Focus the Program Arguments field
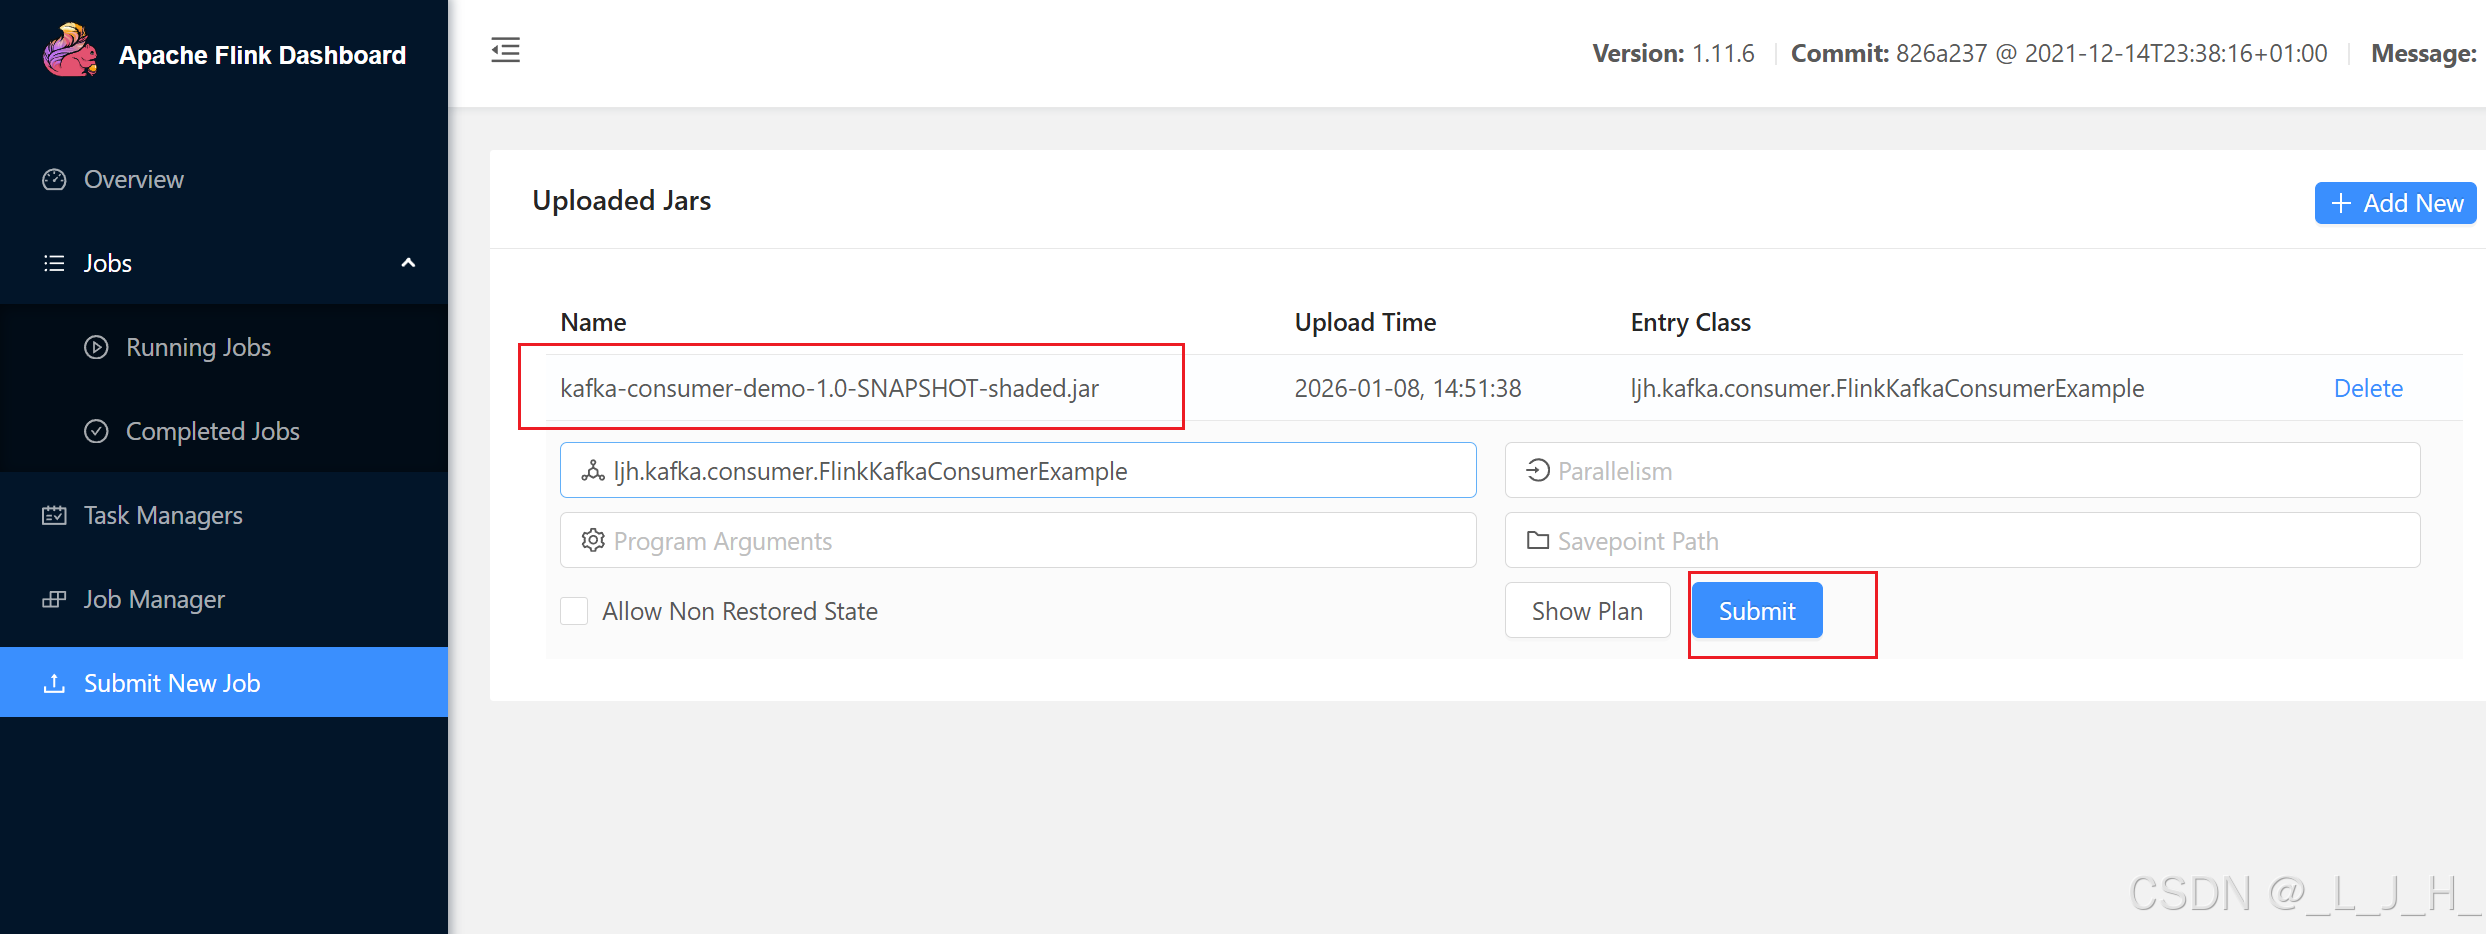 1018,541
